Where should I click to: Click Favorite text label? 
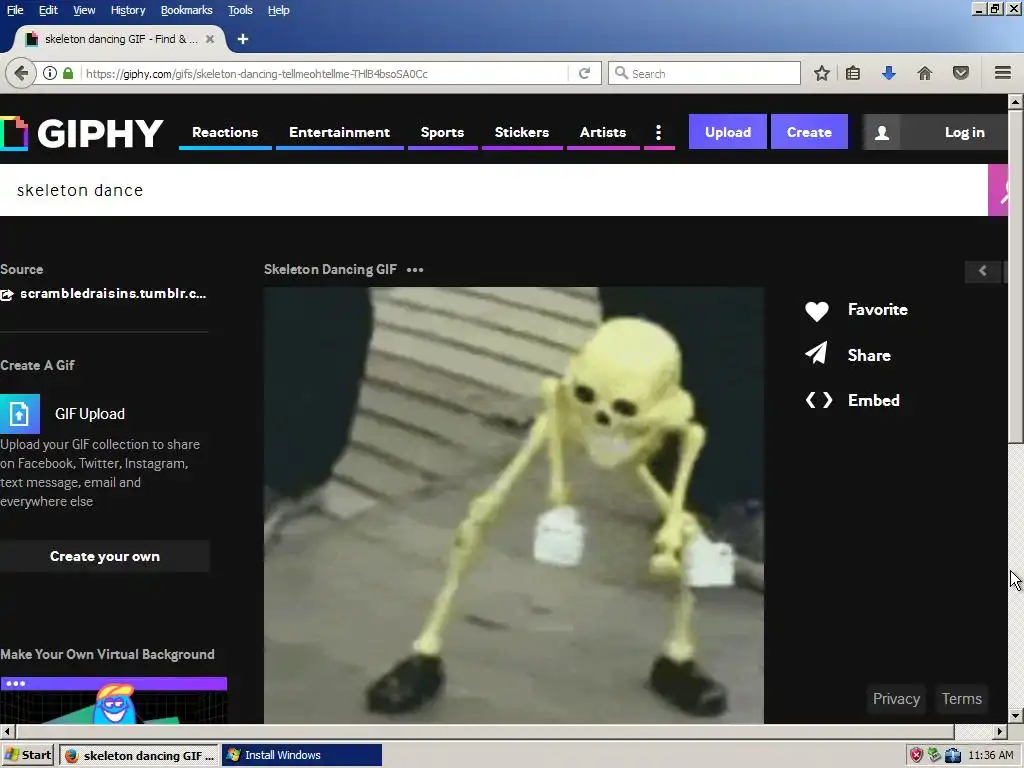(878, 310)
